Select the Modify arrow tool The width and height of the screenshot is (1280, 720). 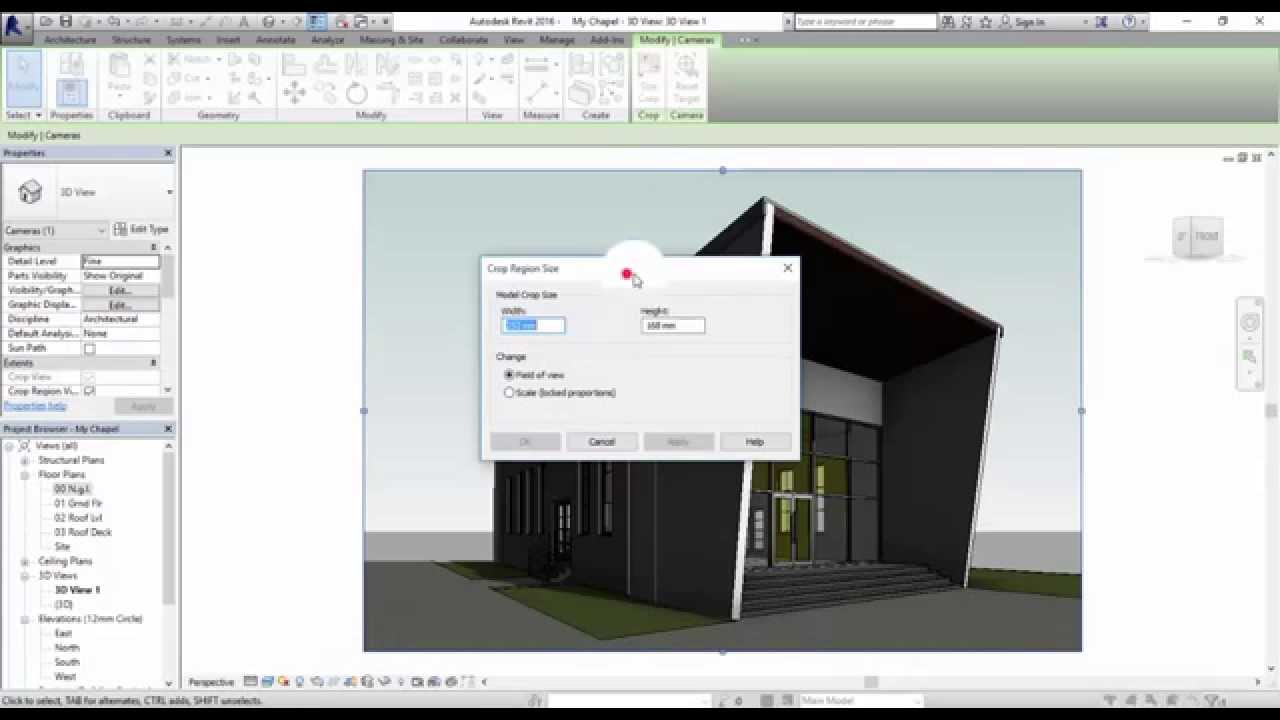(x=22, y=78)
